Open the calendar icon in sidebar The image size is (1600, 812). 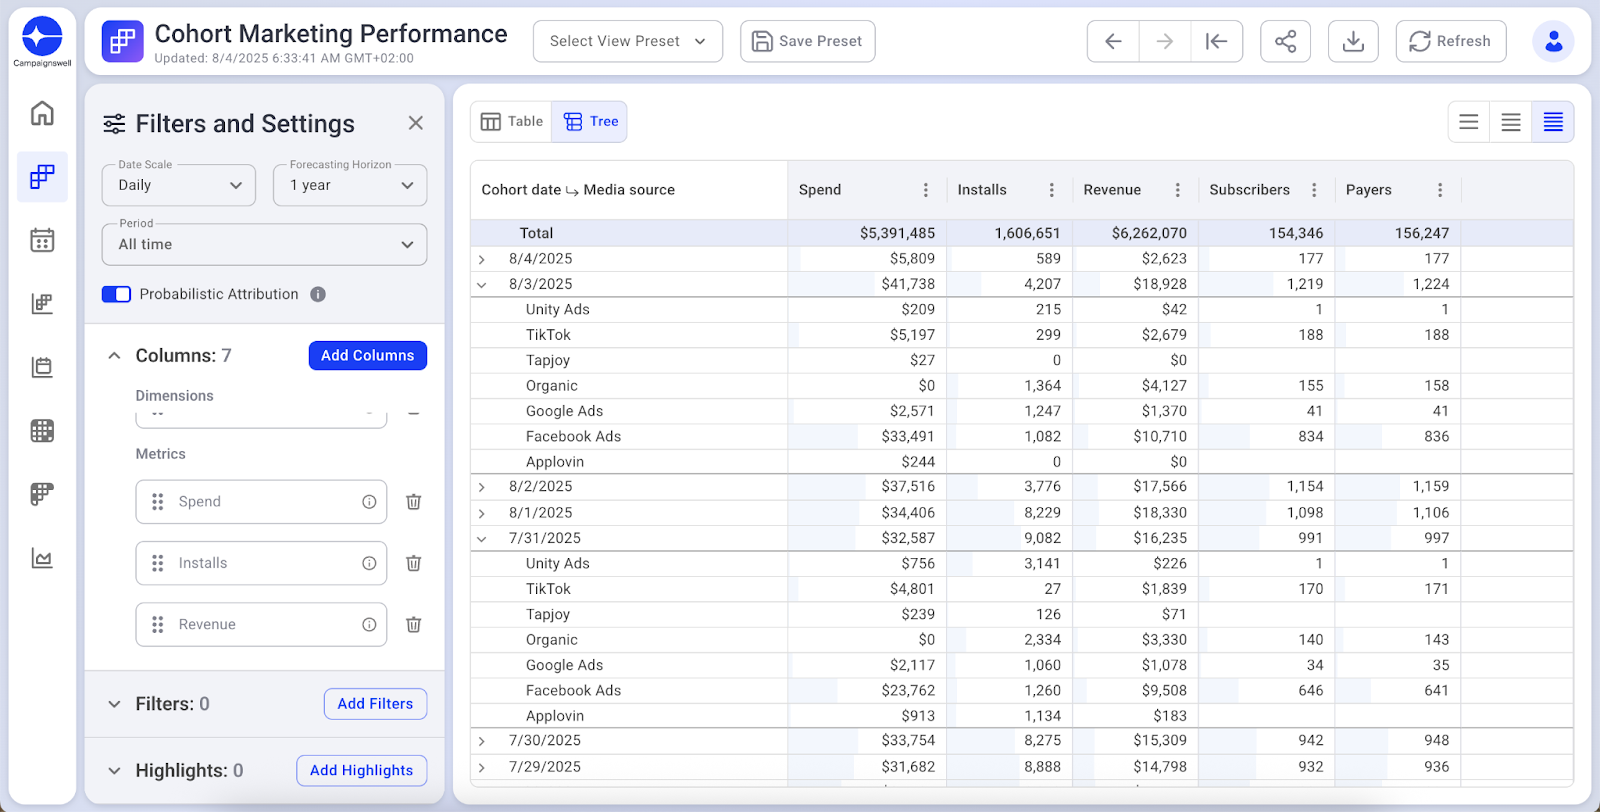pyautogui.click(x=42, y=240)
